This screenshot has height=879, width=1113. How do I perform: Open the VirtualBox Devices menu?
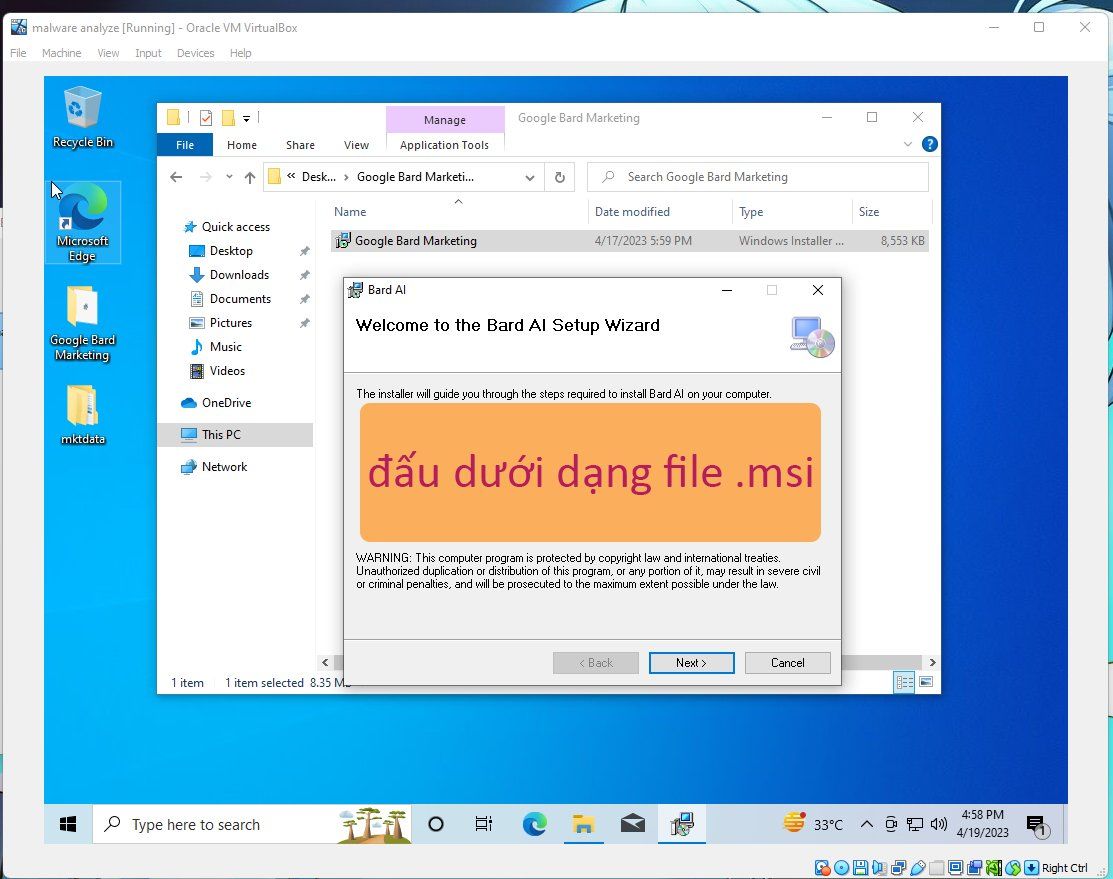(195, 53)
